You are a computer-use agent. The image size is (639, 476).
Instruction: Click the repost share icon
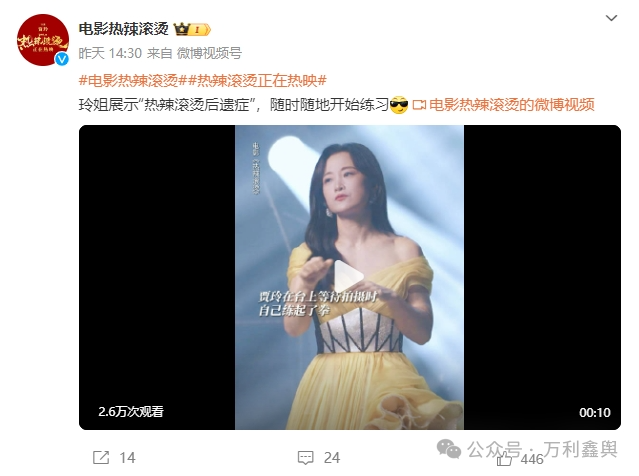pos(101,457)
